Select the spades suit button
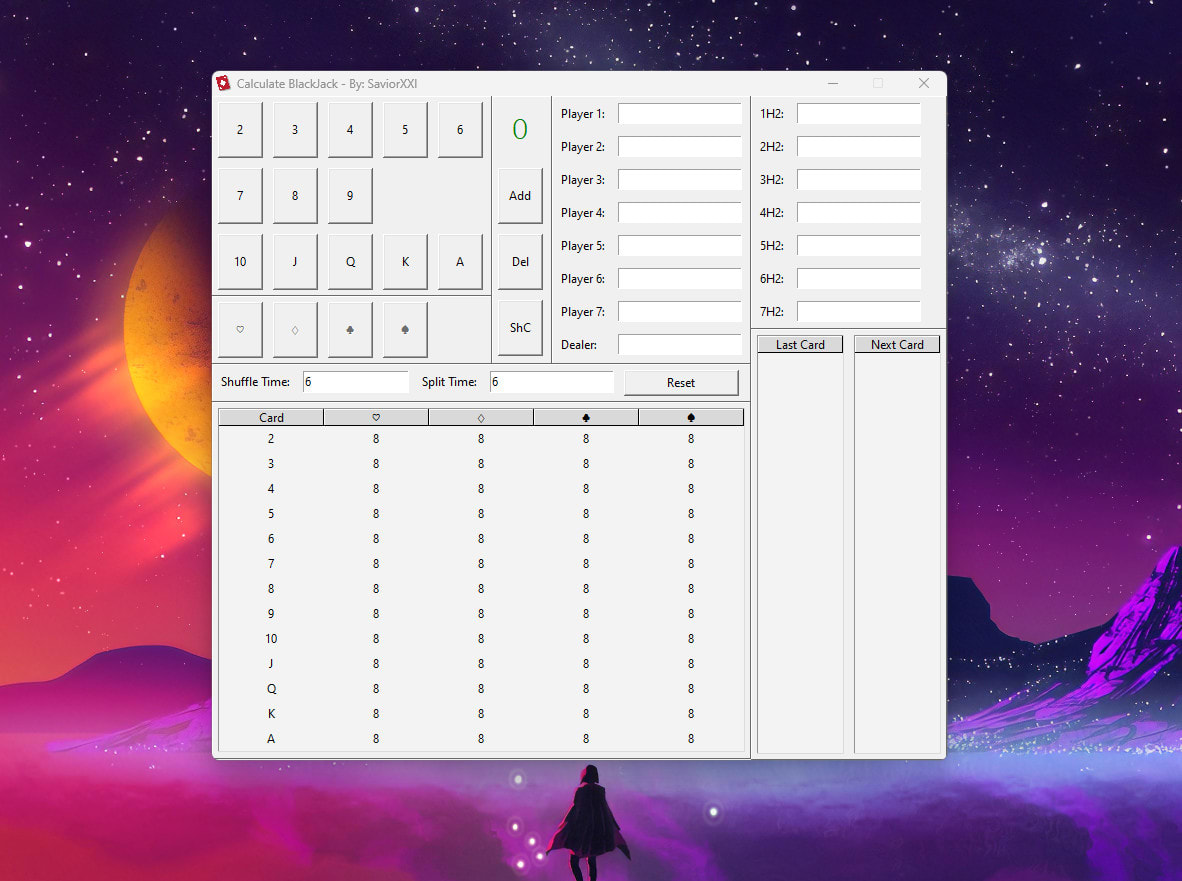 (x=405, y=329)
